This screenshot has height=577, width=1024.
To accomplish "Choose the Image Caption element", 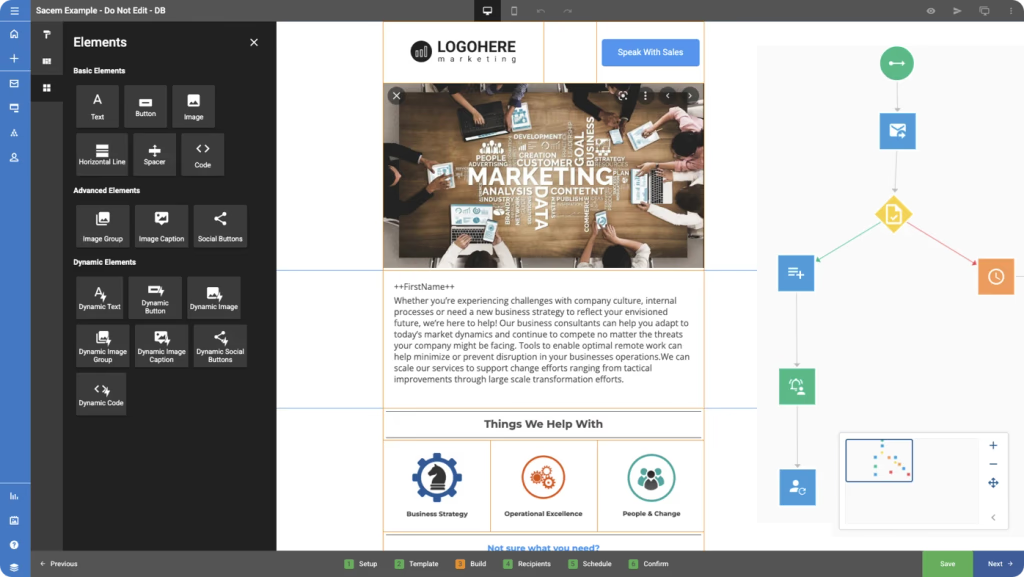I will tap(161, 226).
